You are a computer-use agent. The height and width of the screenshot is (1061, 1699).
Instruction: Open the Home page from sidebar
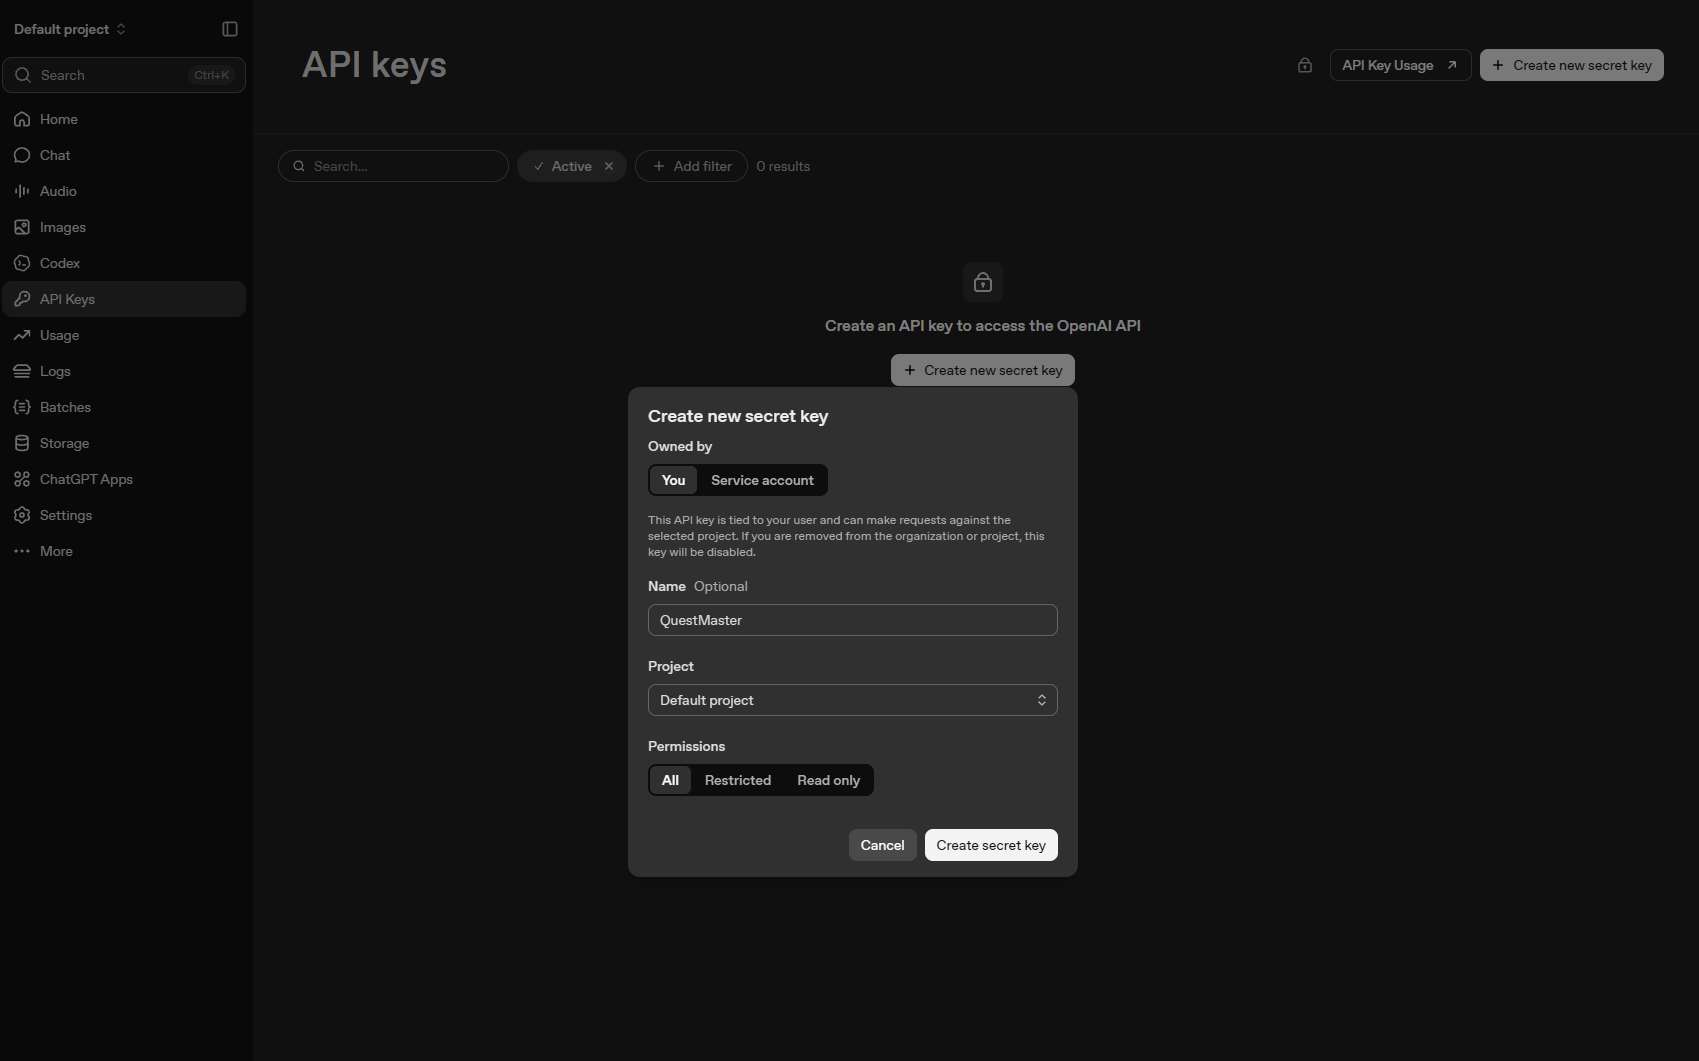pos(124,119)
